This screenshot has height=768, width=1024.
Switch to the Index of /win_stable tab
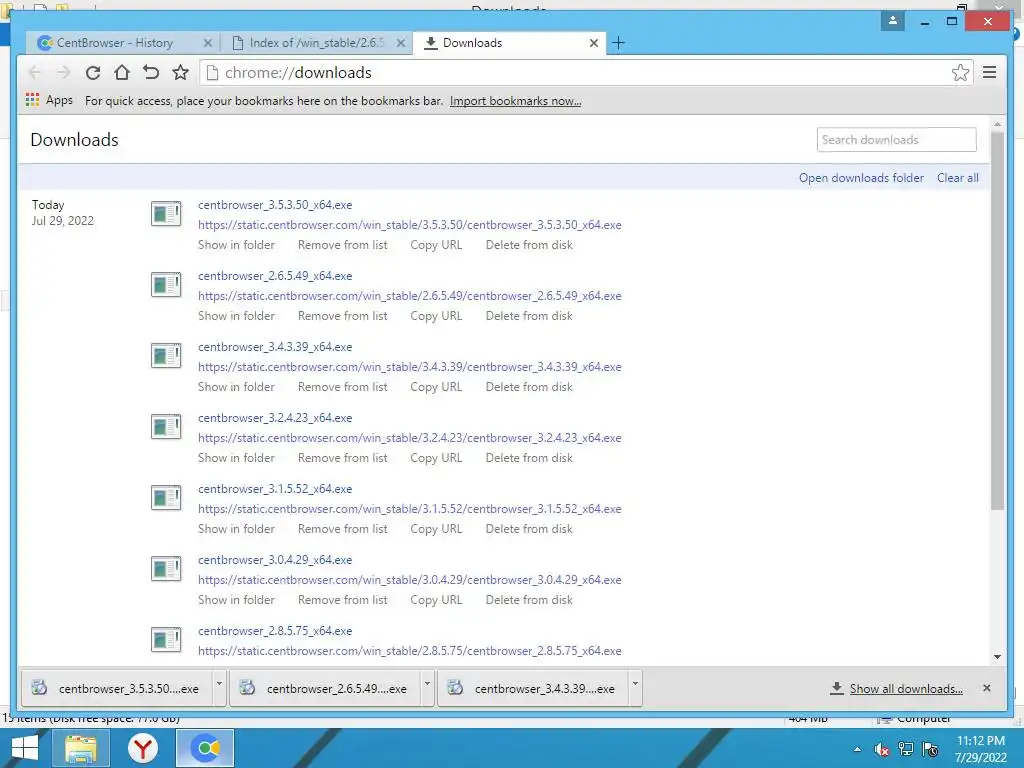coord(317,43)
